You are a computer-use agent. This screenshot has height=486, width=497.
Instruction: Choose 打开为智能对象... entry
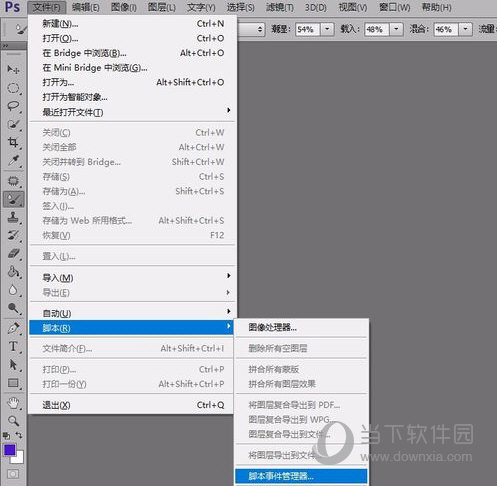(133, 97)
